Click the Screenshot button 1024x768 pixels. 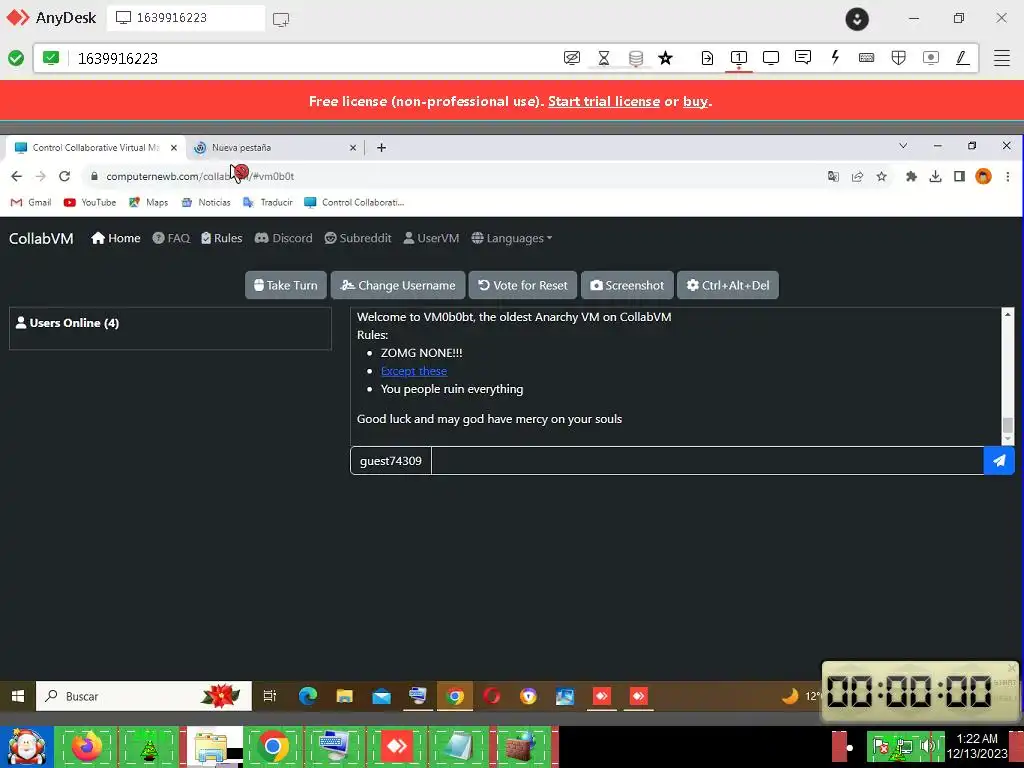627,285
